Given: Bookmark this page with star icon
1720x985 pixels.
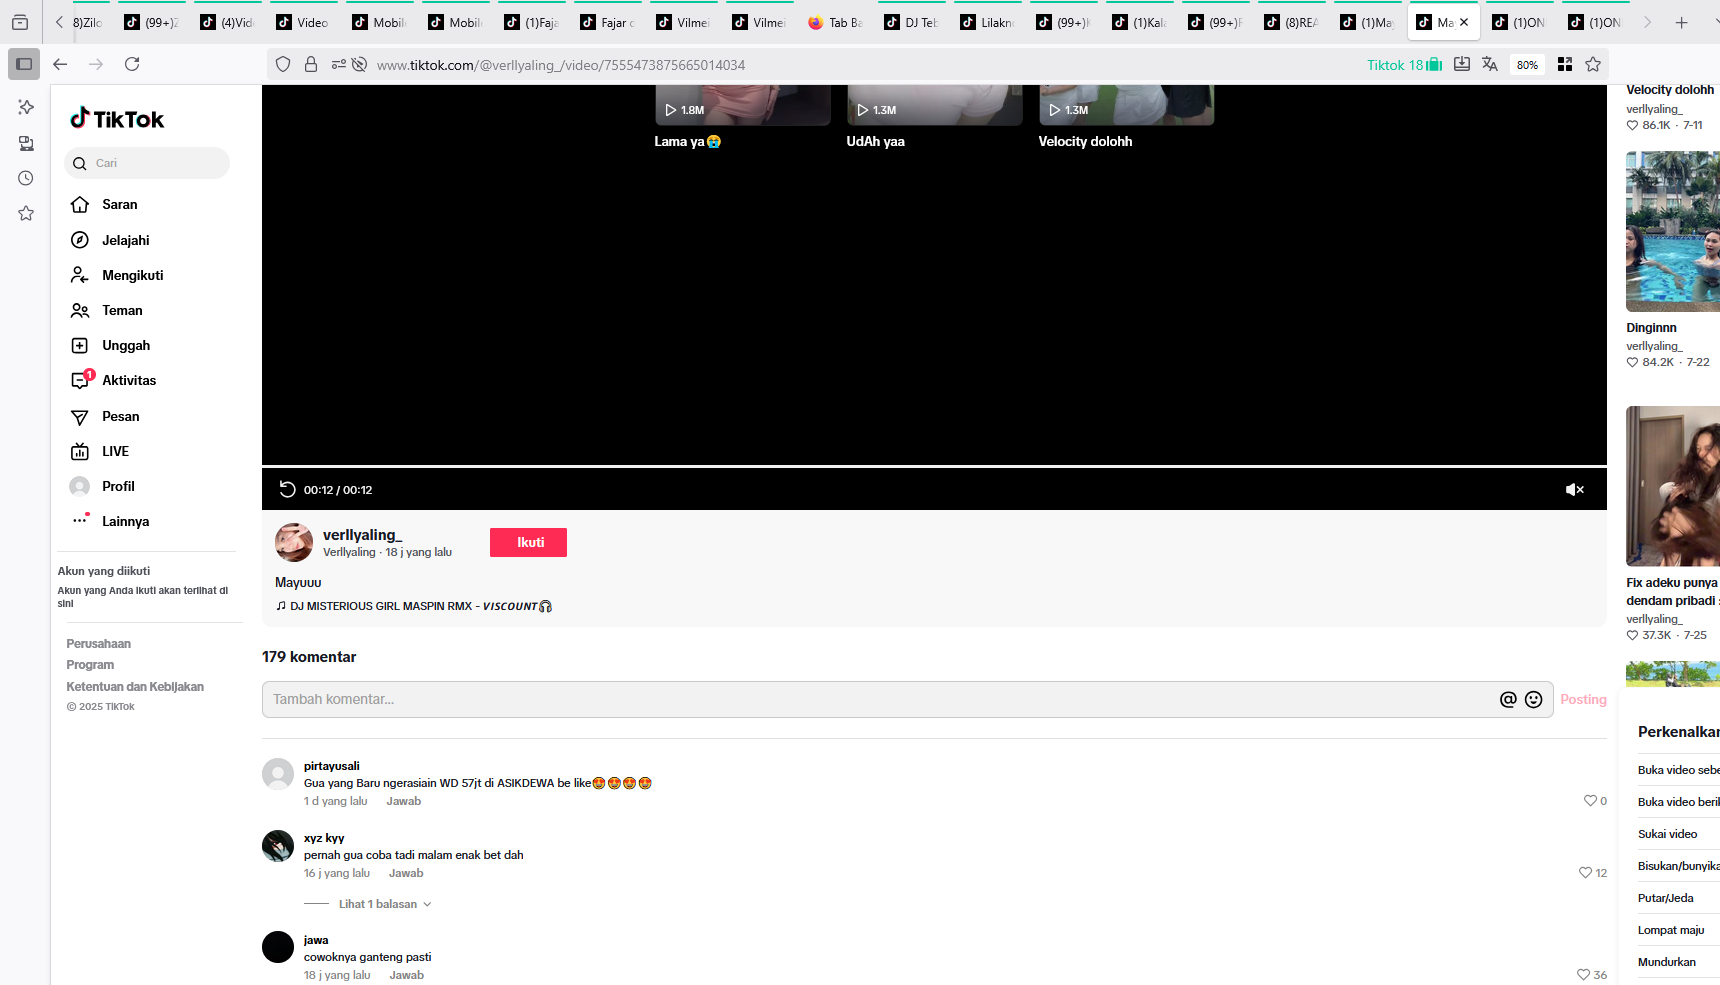Looking at the screenshot, I should coord(1593,64).
